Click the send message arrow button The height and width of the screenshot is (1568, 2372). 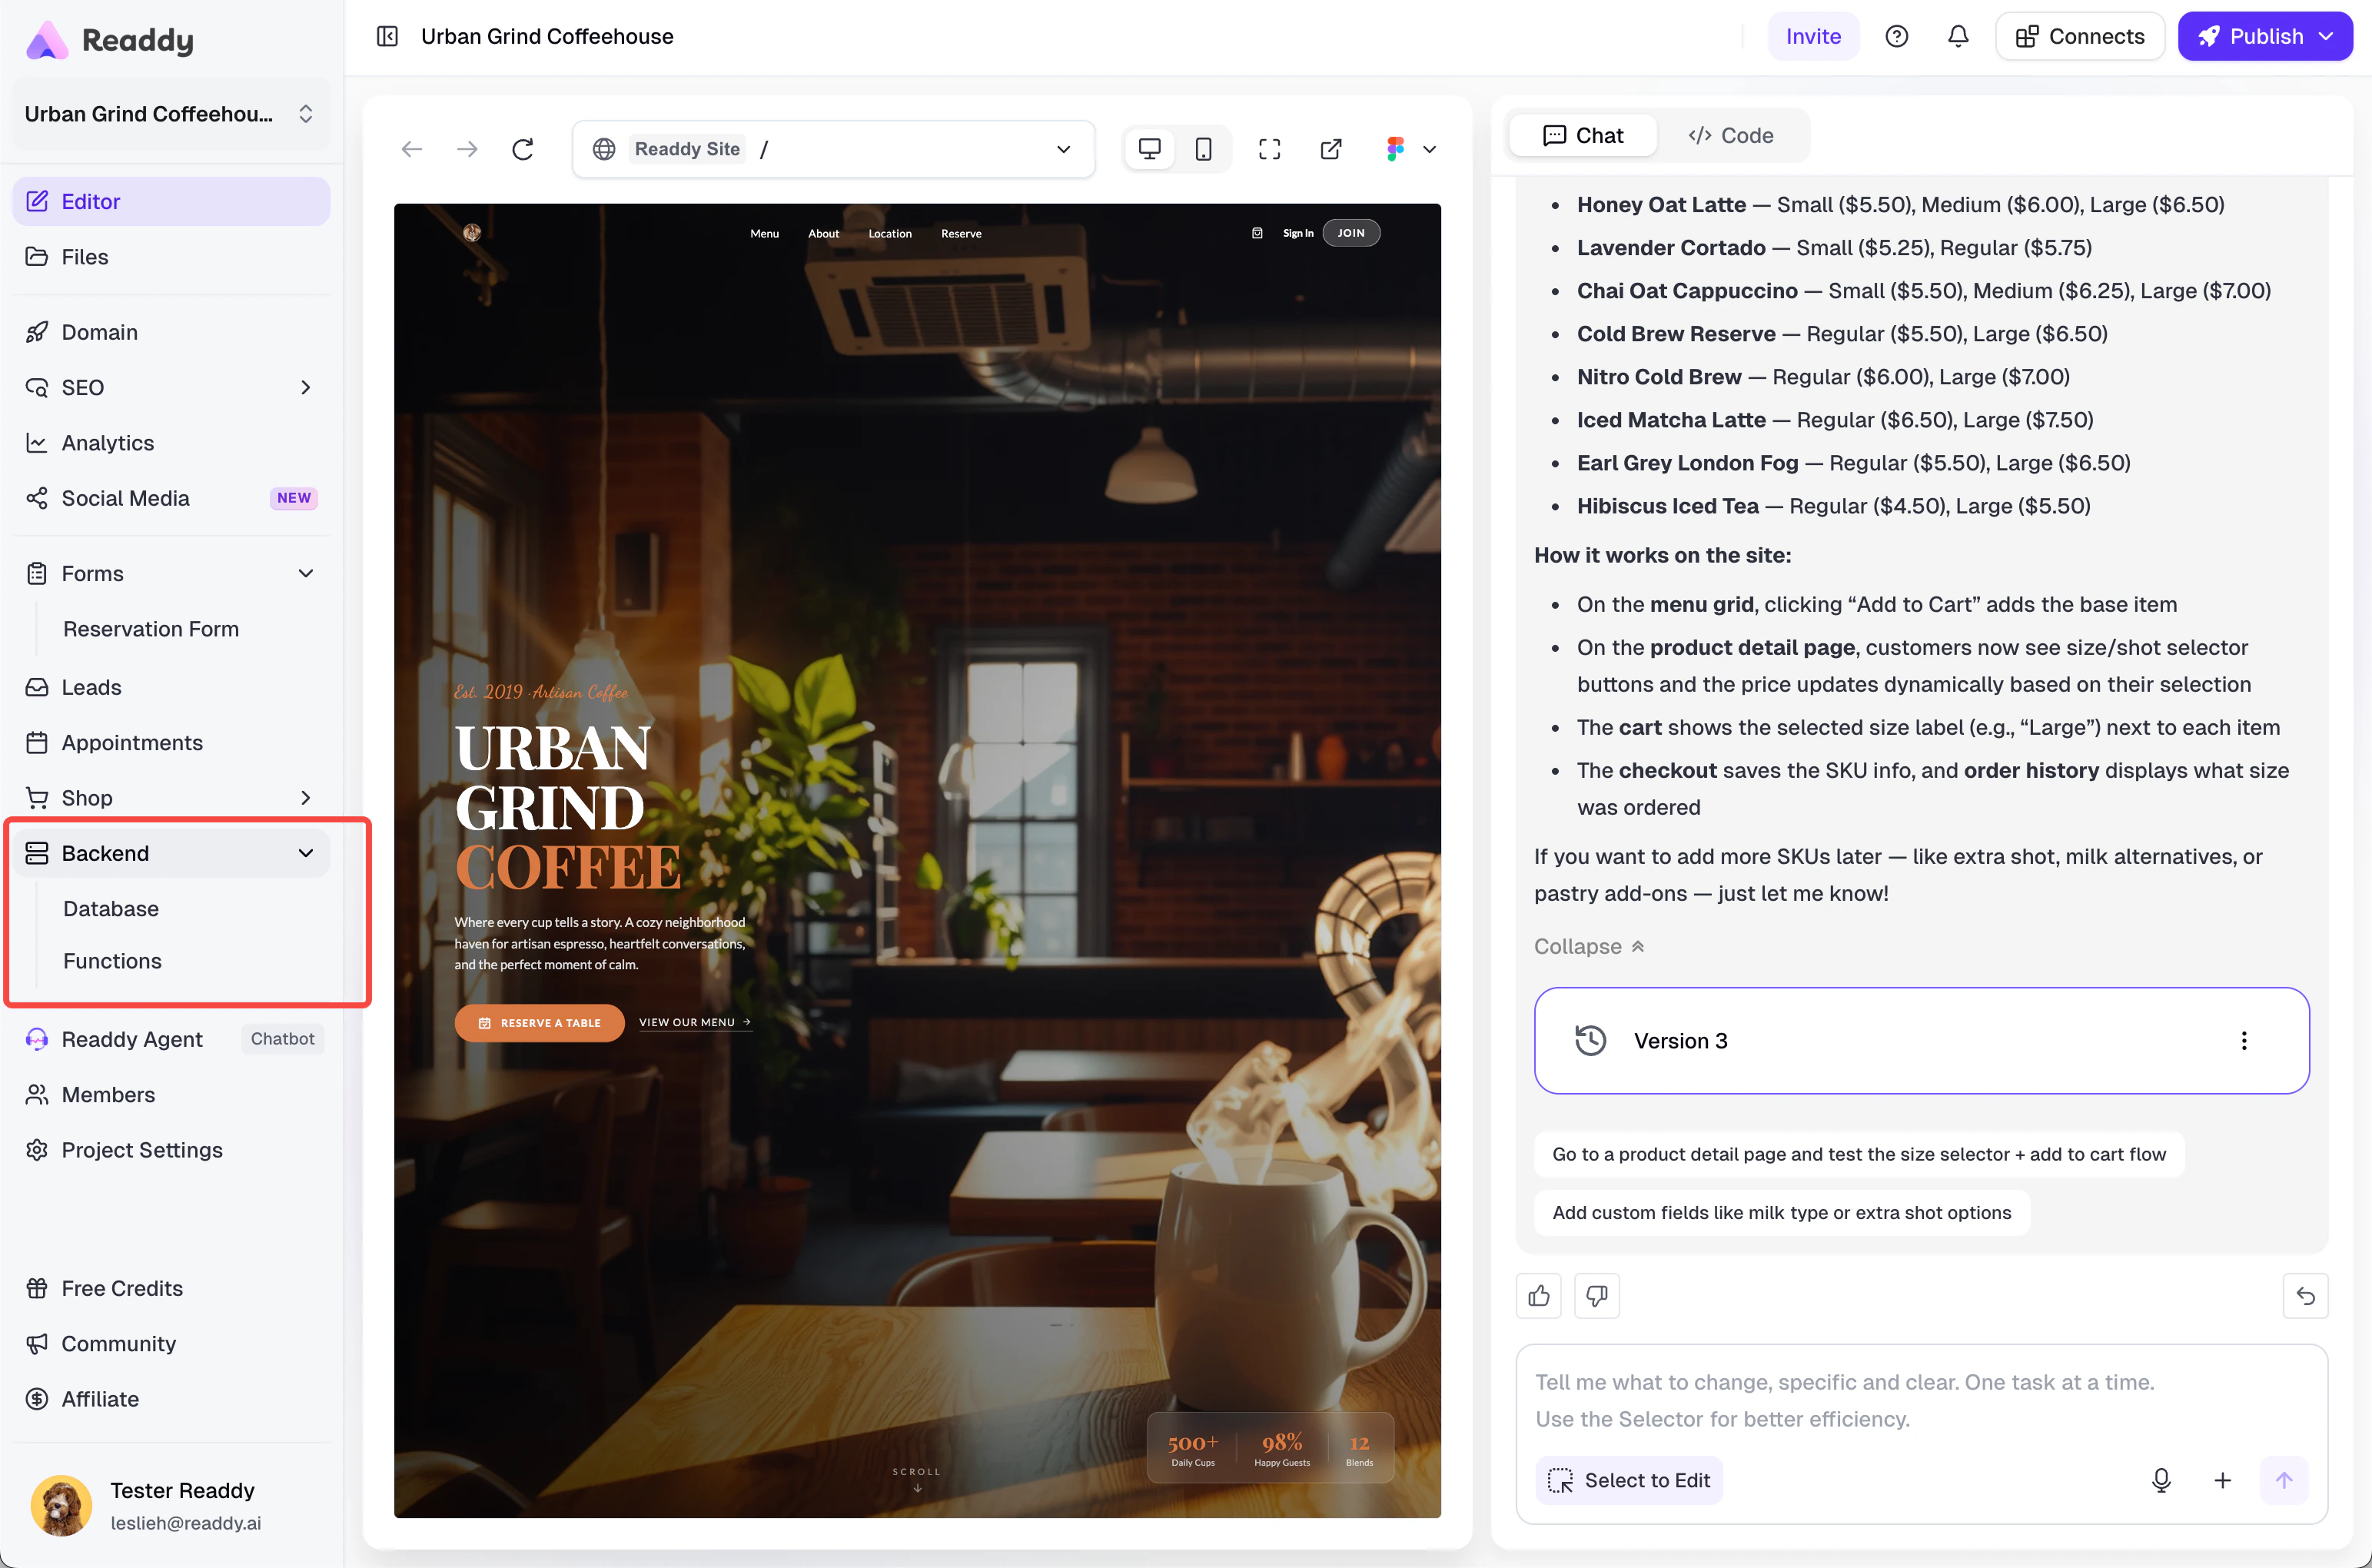[2284, 1480]
